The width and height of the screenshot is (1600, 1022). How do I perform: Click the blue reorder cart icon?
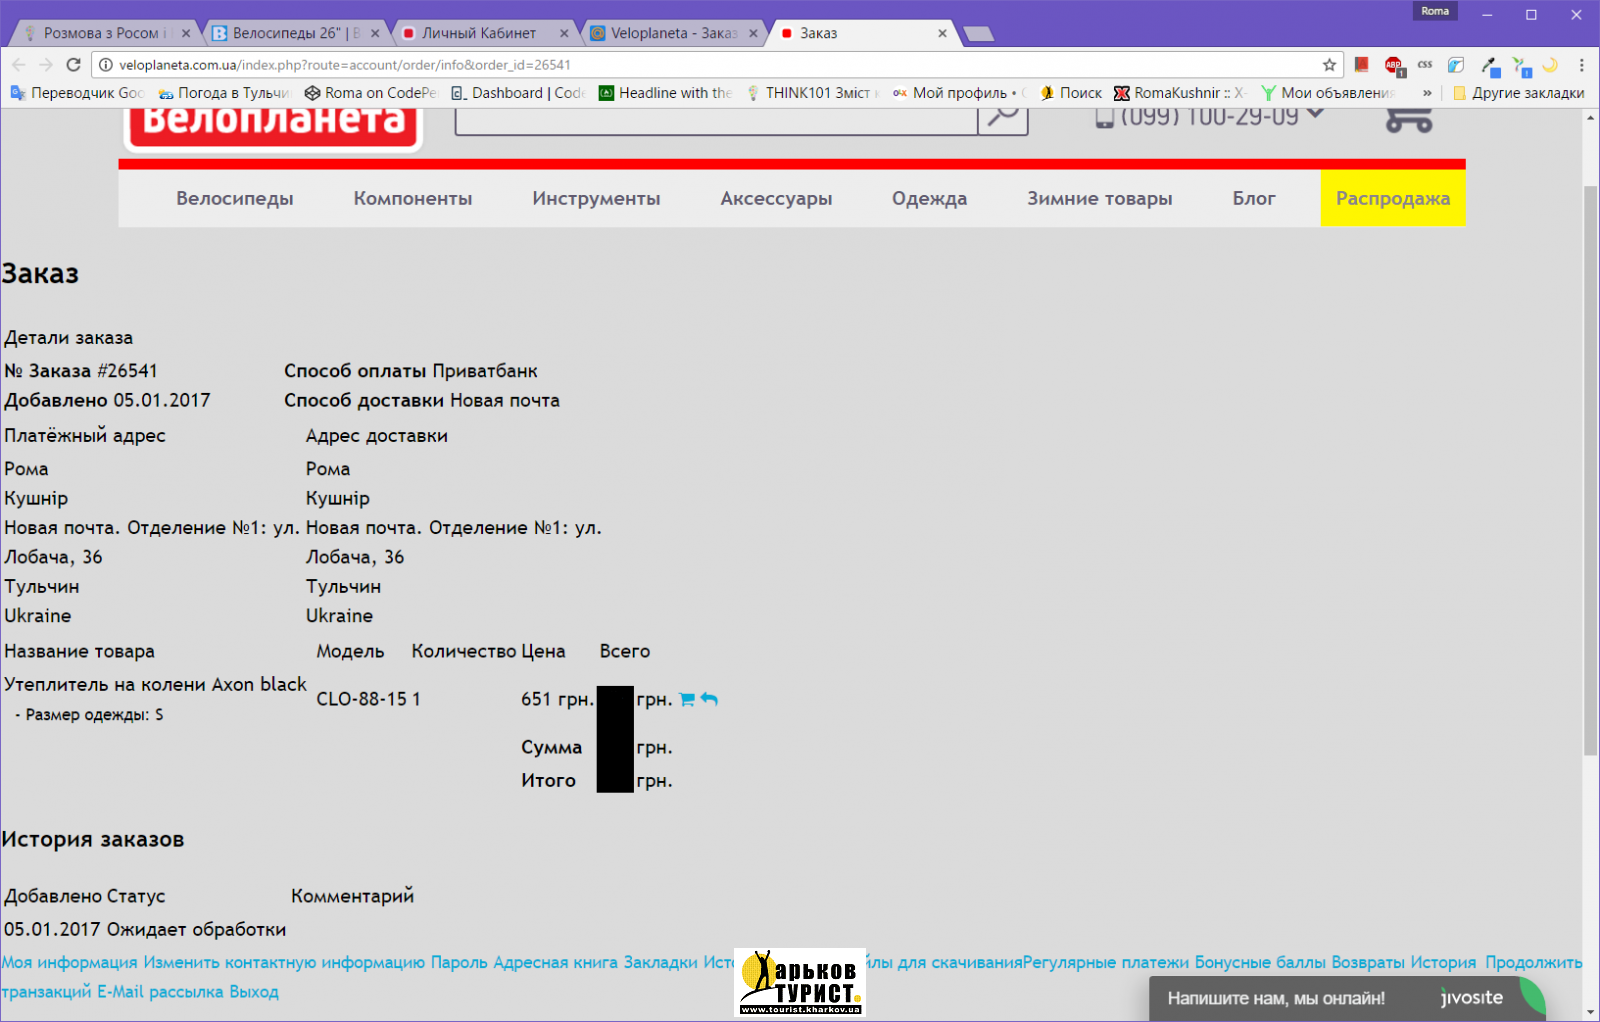pos(686,699)
